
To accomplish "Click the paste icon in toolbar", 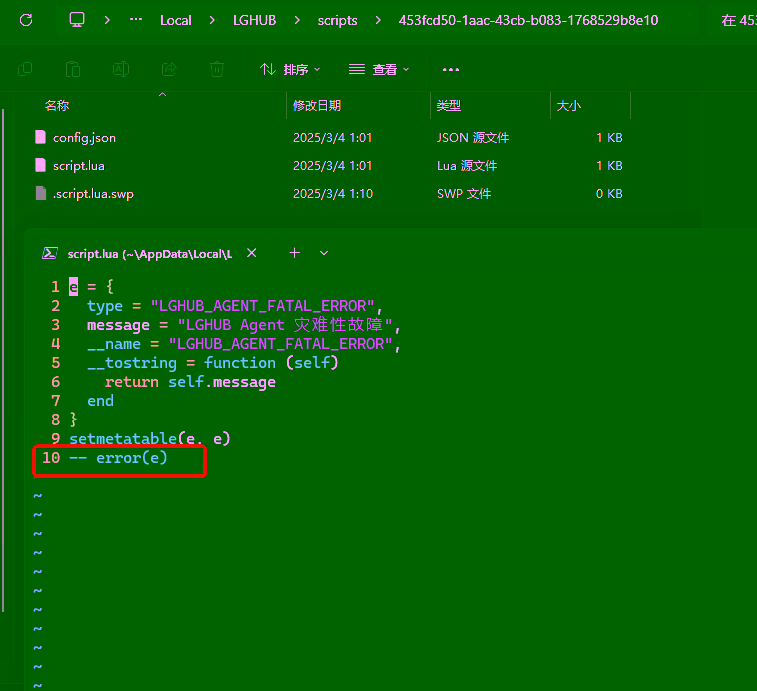I will point(73,69).
